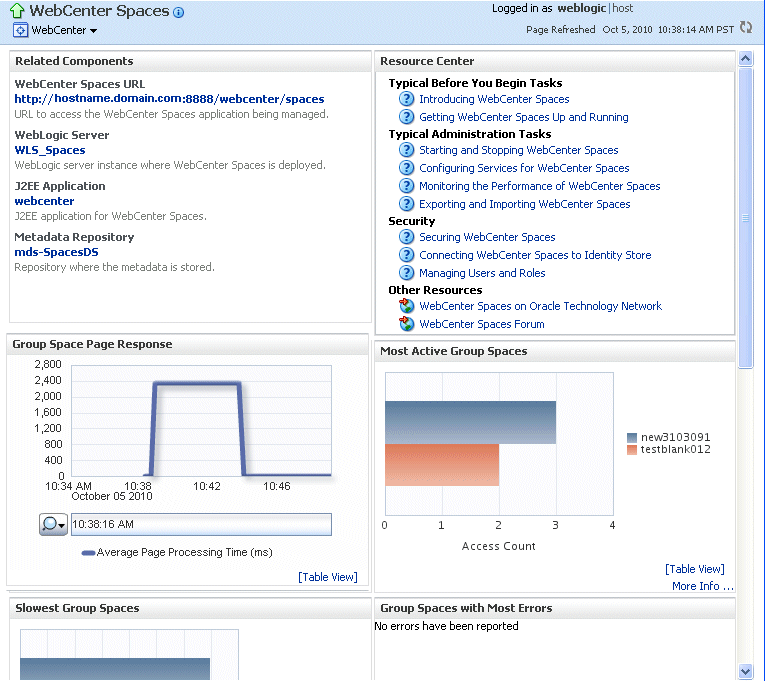Image resolution: width=765 pixels, height=681 pixels.
Task: Open the chart zoom magnifier dropdown
Action: (x=53, y=524)
